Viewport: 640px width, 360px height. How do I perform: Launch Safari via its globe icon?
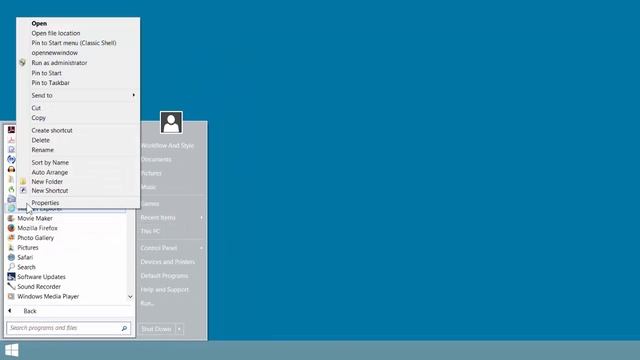(11, 258)
